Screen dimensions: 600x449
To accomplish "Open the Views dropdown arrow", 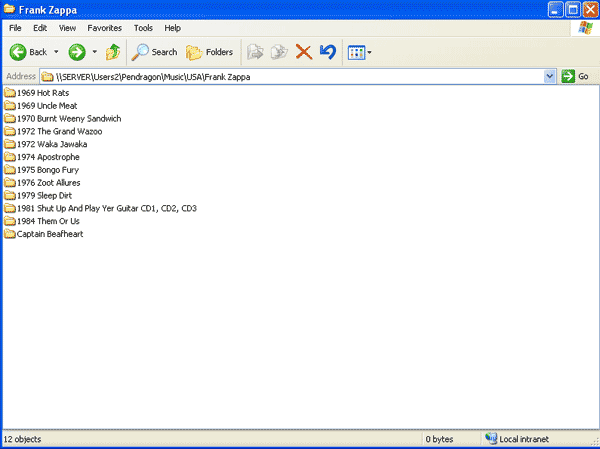I will (x=369, y=52).
